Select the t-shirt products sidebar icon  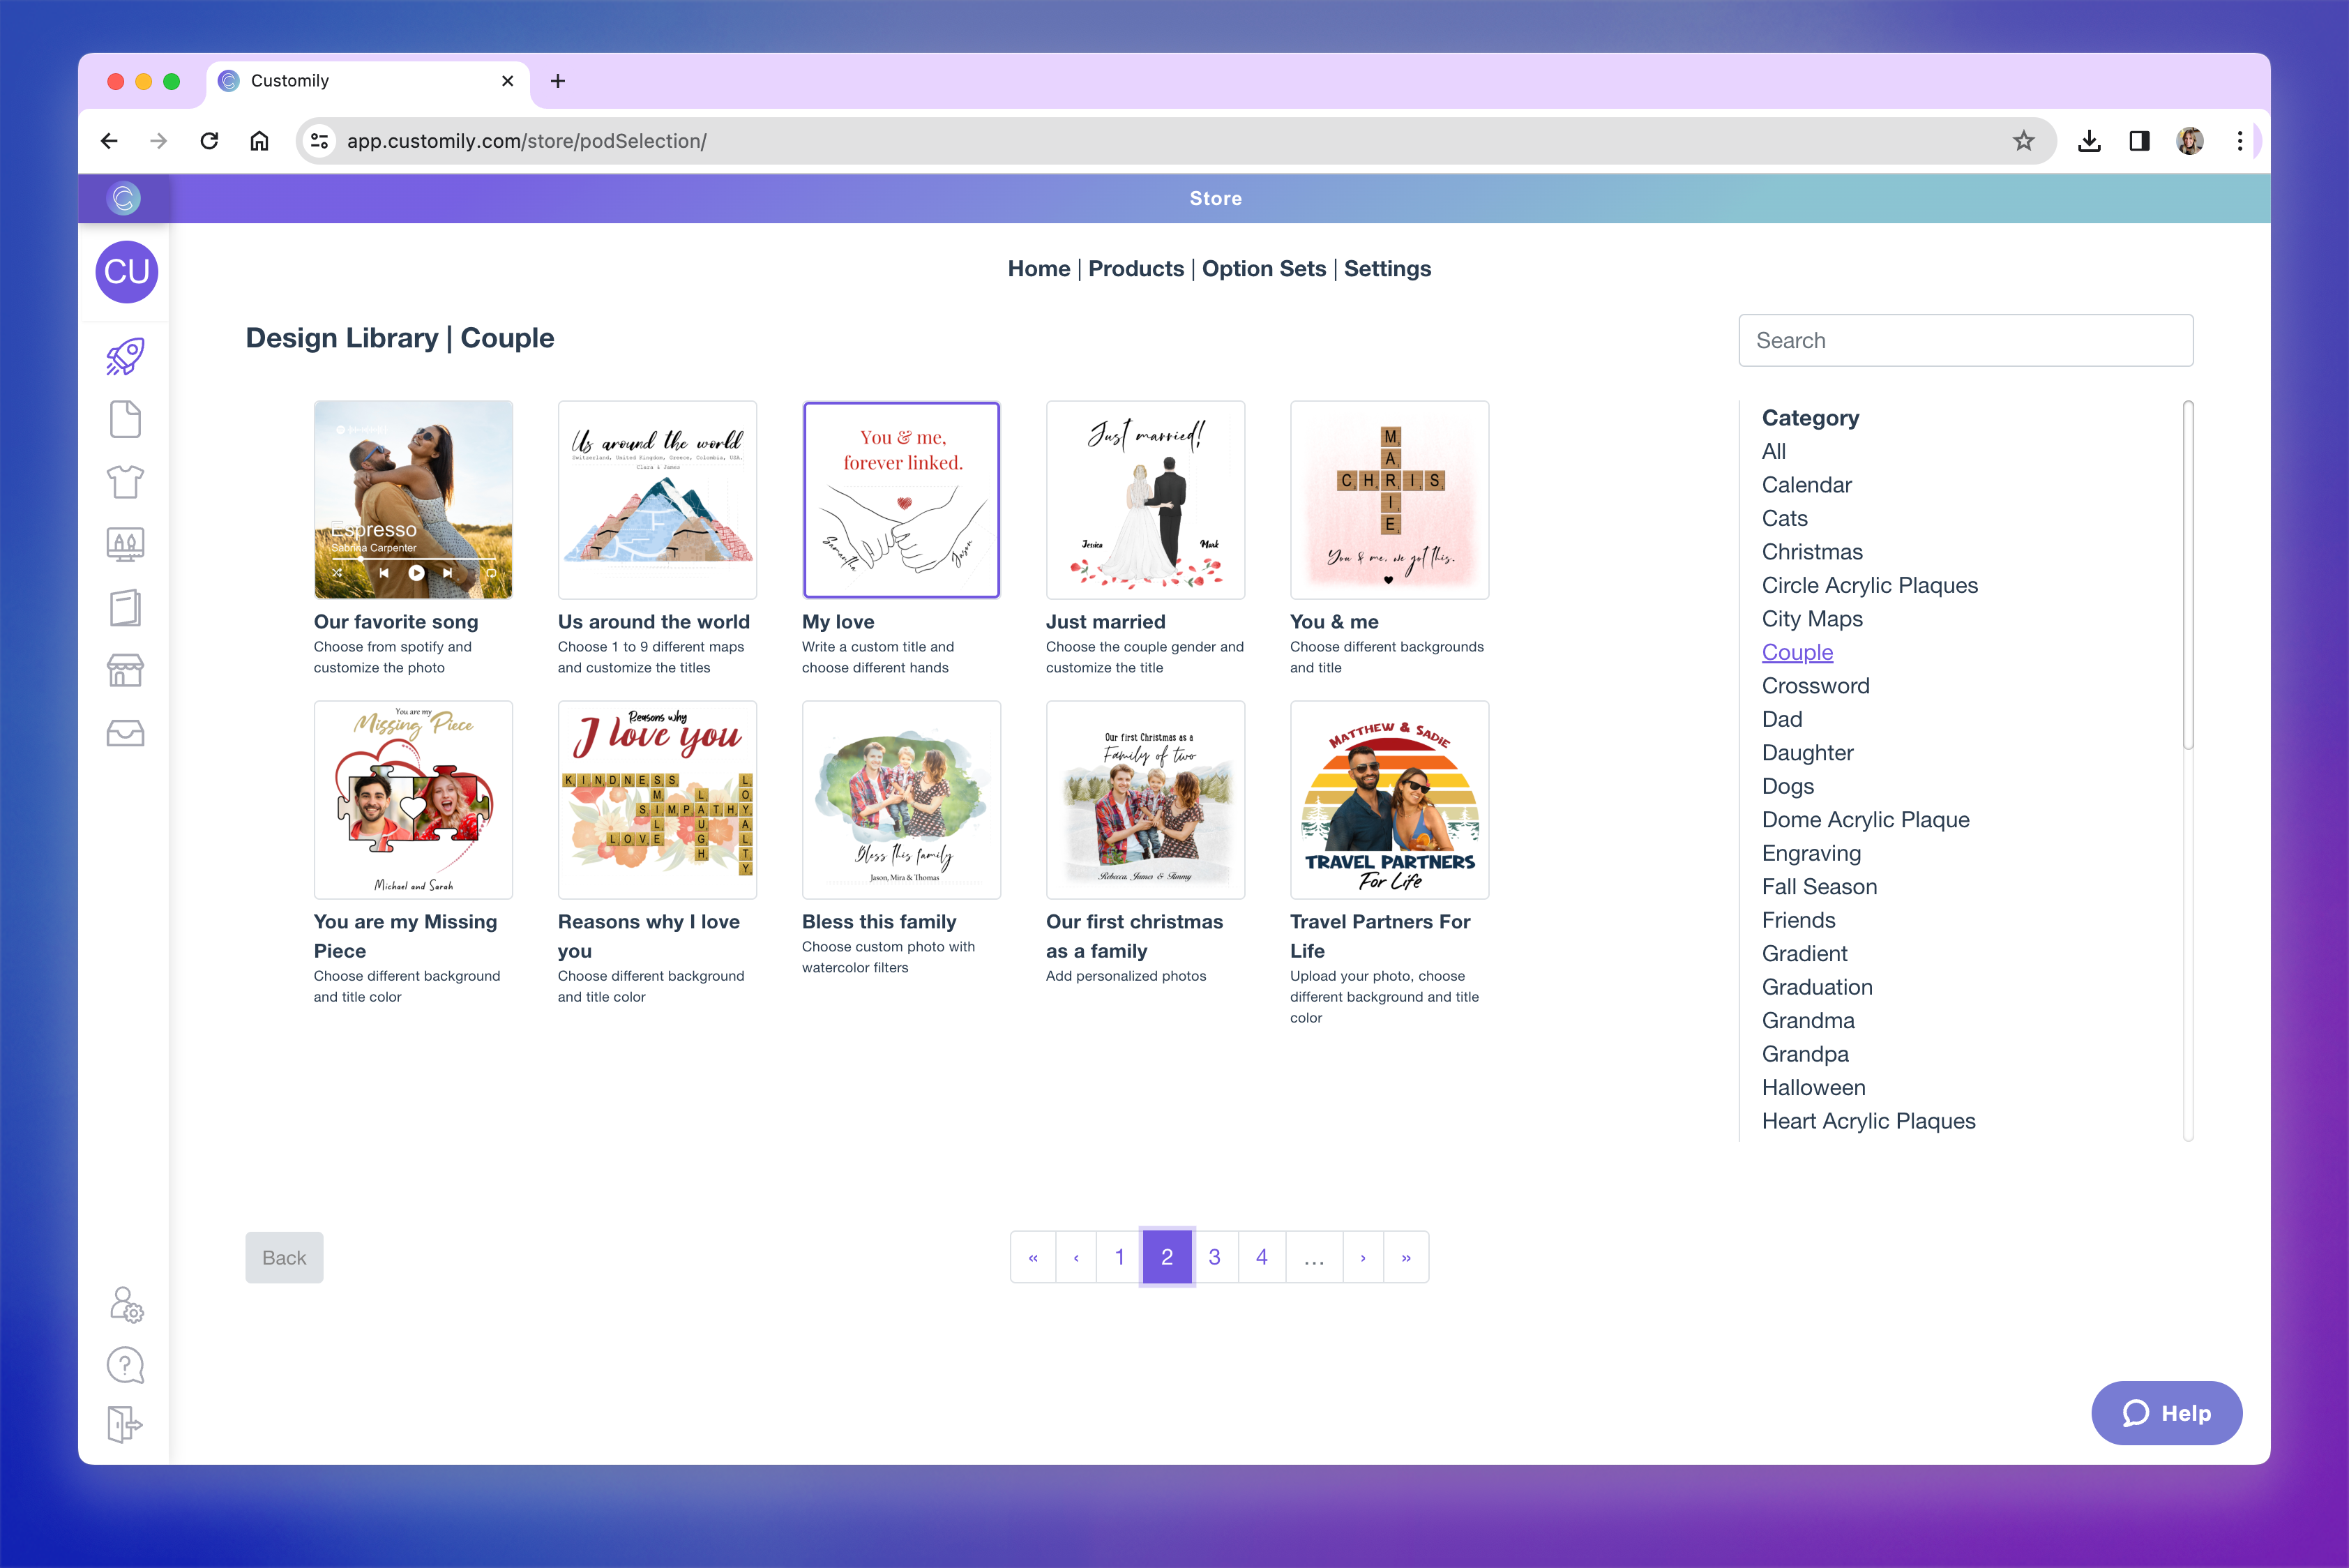125,482
